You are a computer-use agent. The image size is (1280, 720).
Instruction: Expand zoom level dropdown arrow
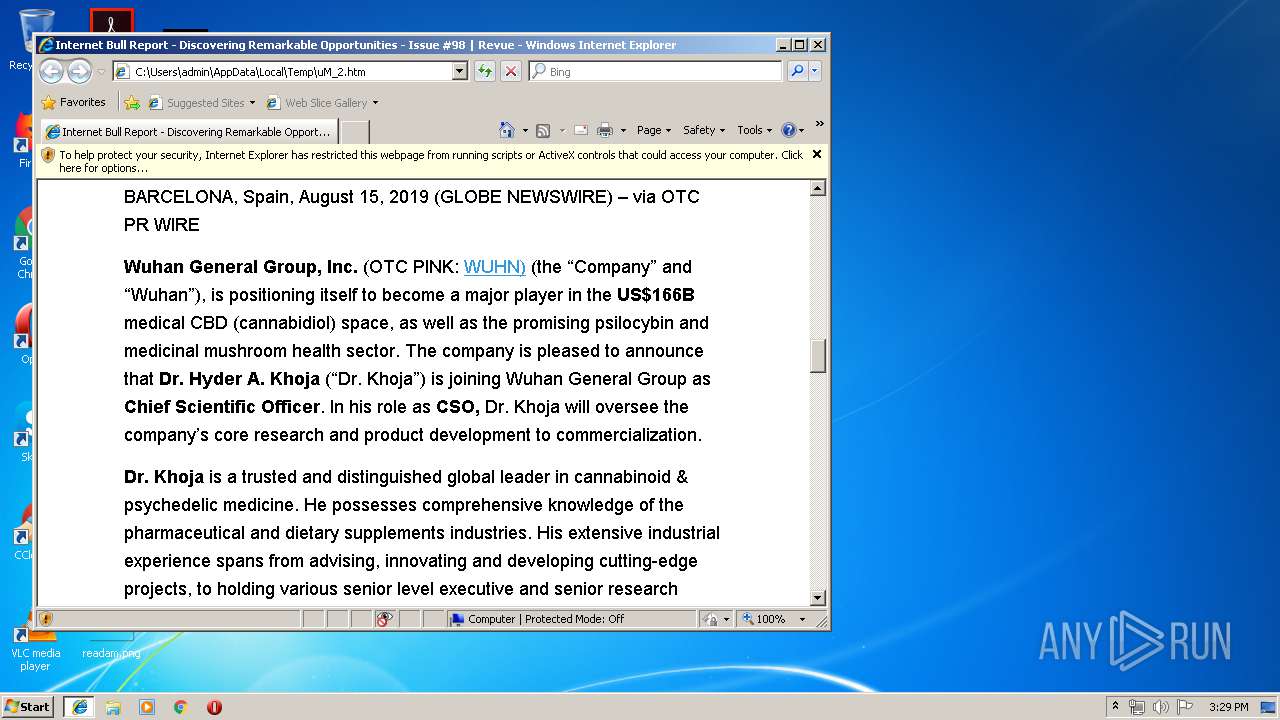coord(802,619)
